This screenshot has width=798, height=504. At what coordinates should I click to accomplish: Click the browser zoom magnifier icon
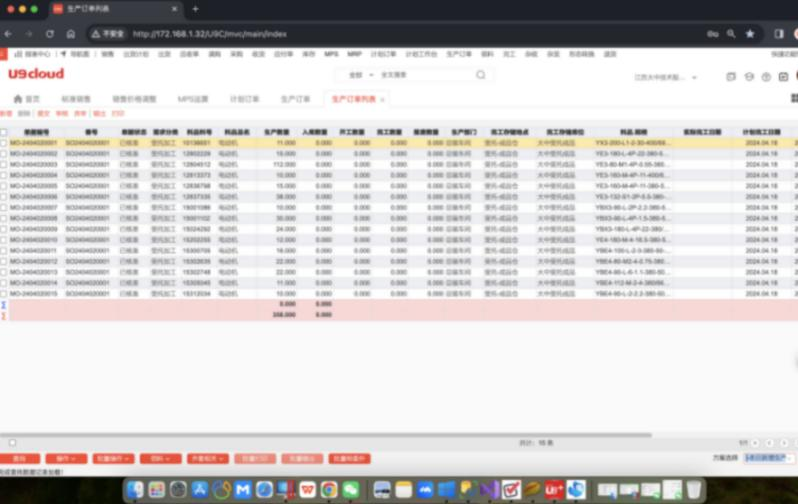pyautogui.click(x=732, y=33)
